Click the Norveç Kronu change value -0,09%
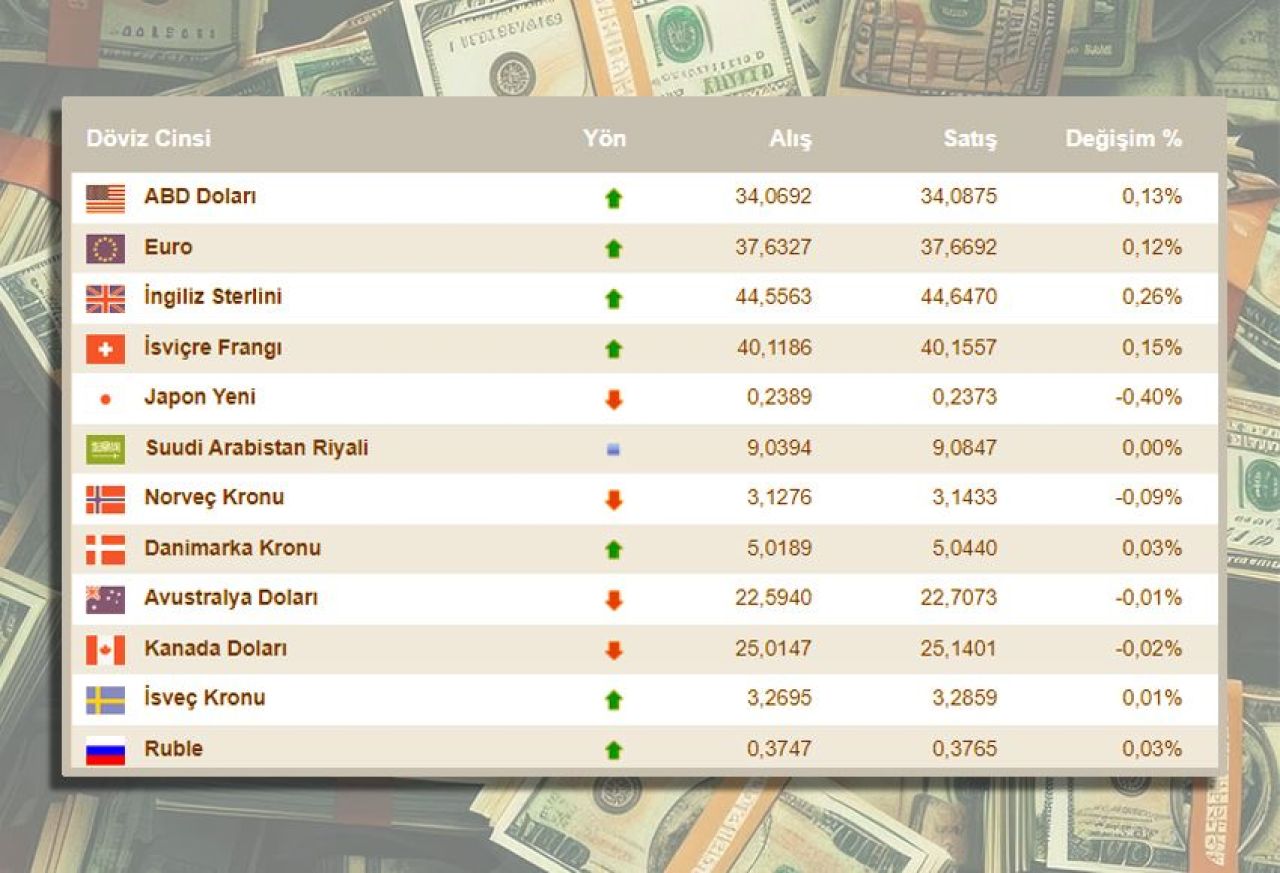1280x873 pixels. (1148, 497)
